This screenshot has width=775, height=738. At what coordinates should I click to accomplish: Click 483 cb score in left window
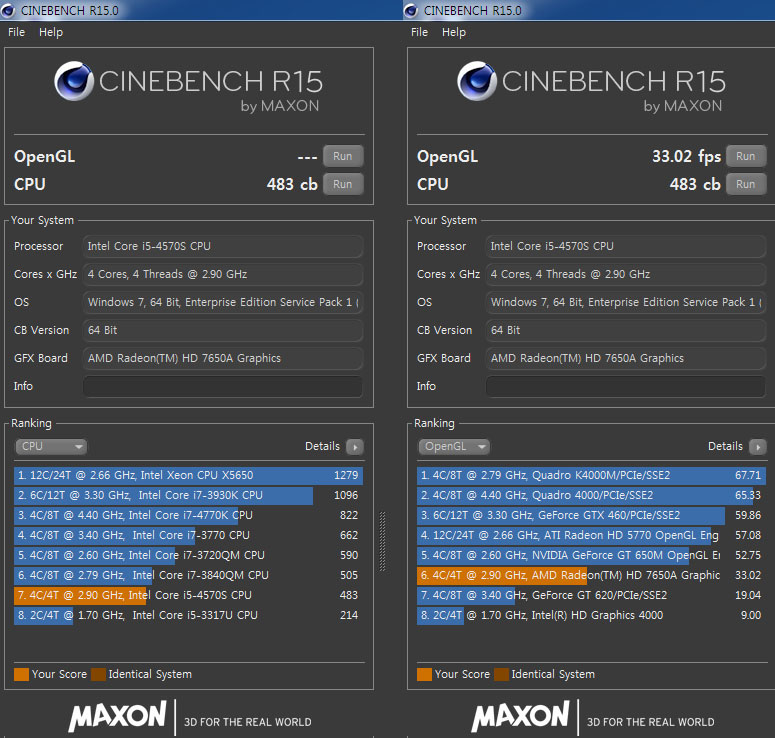[292, 184]
